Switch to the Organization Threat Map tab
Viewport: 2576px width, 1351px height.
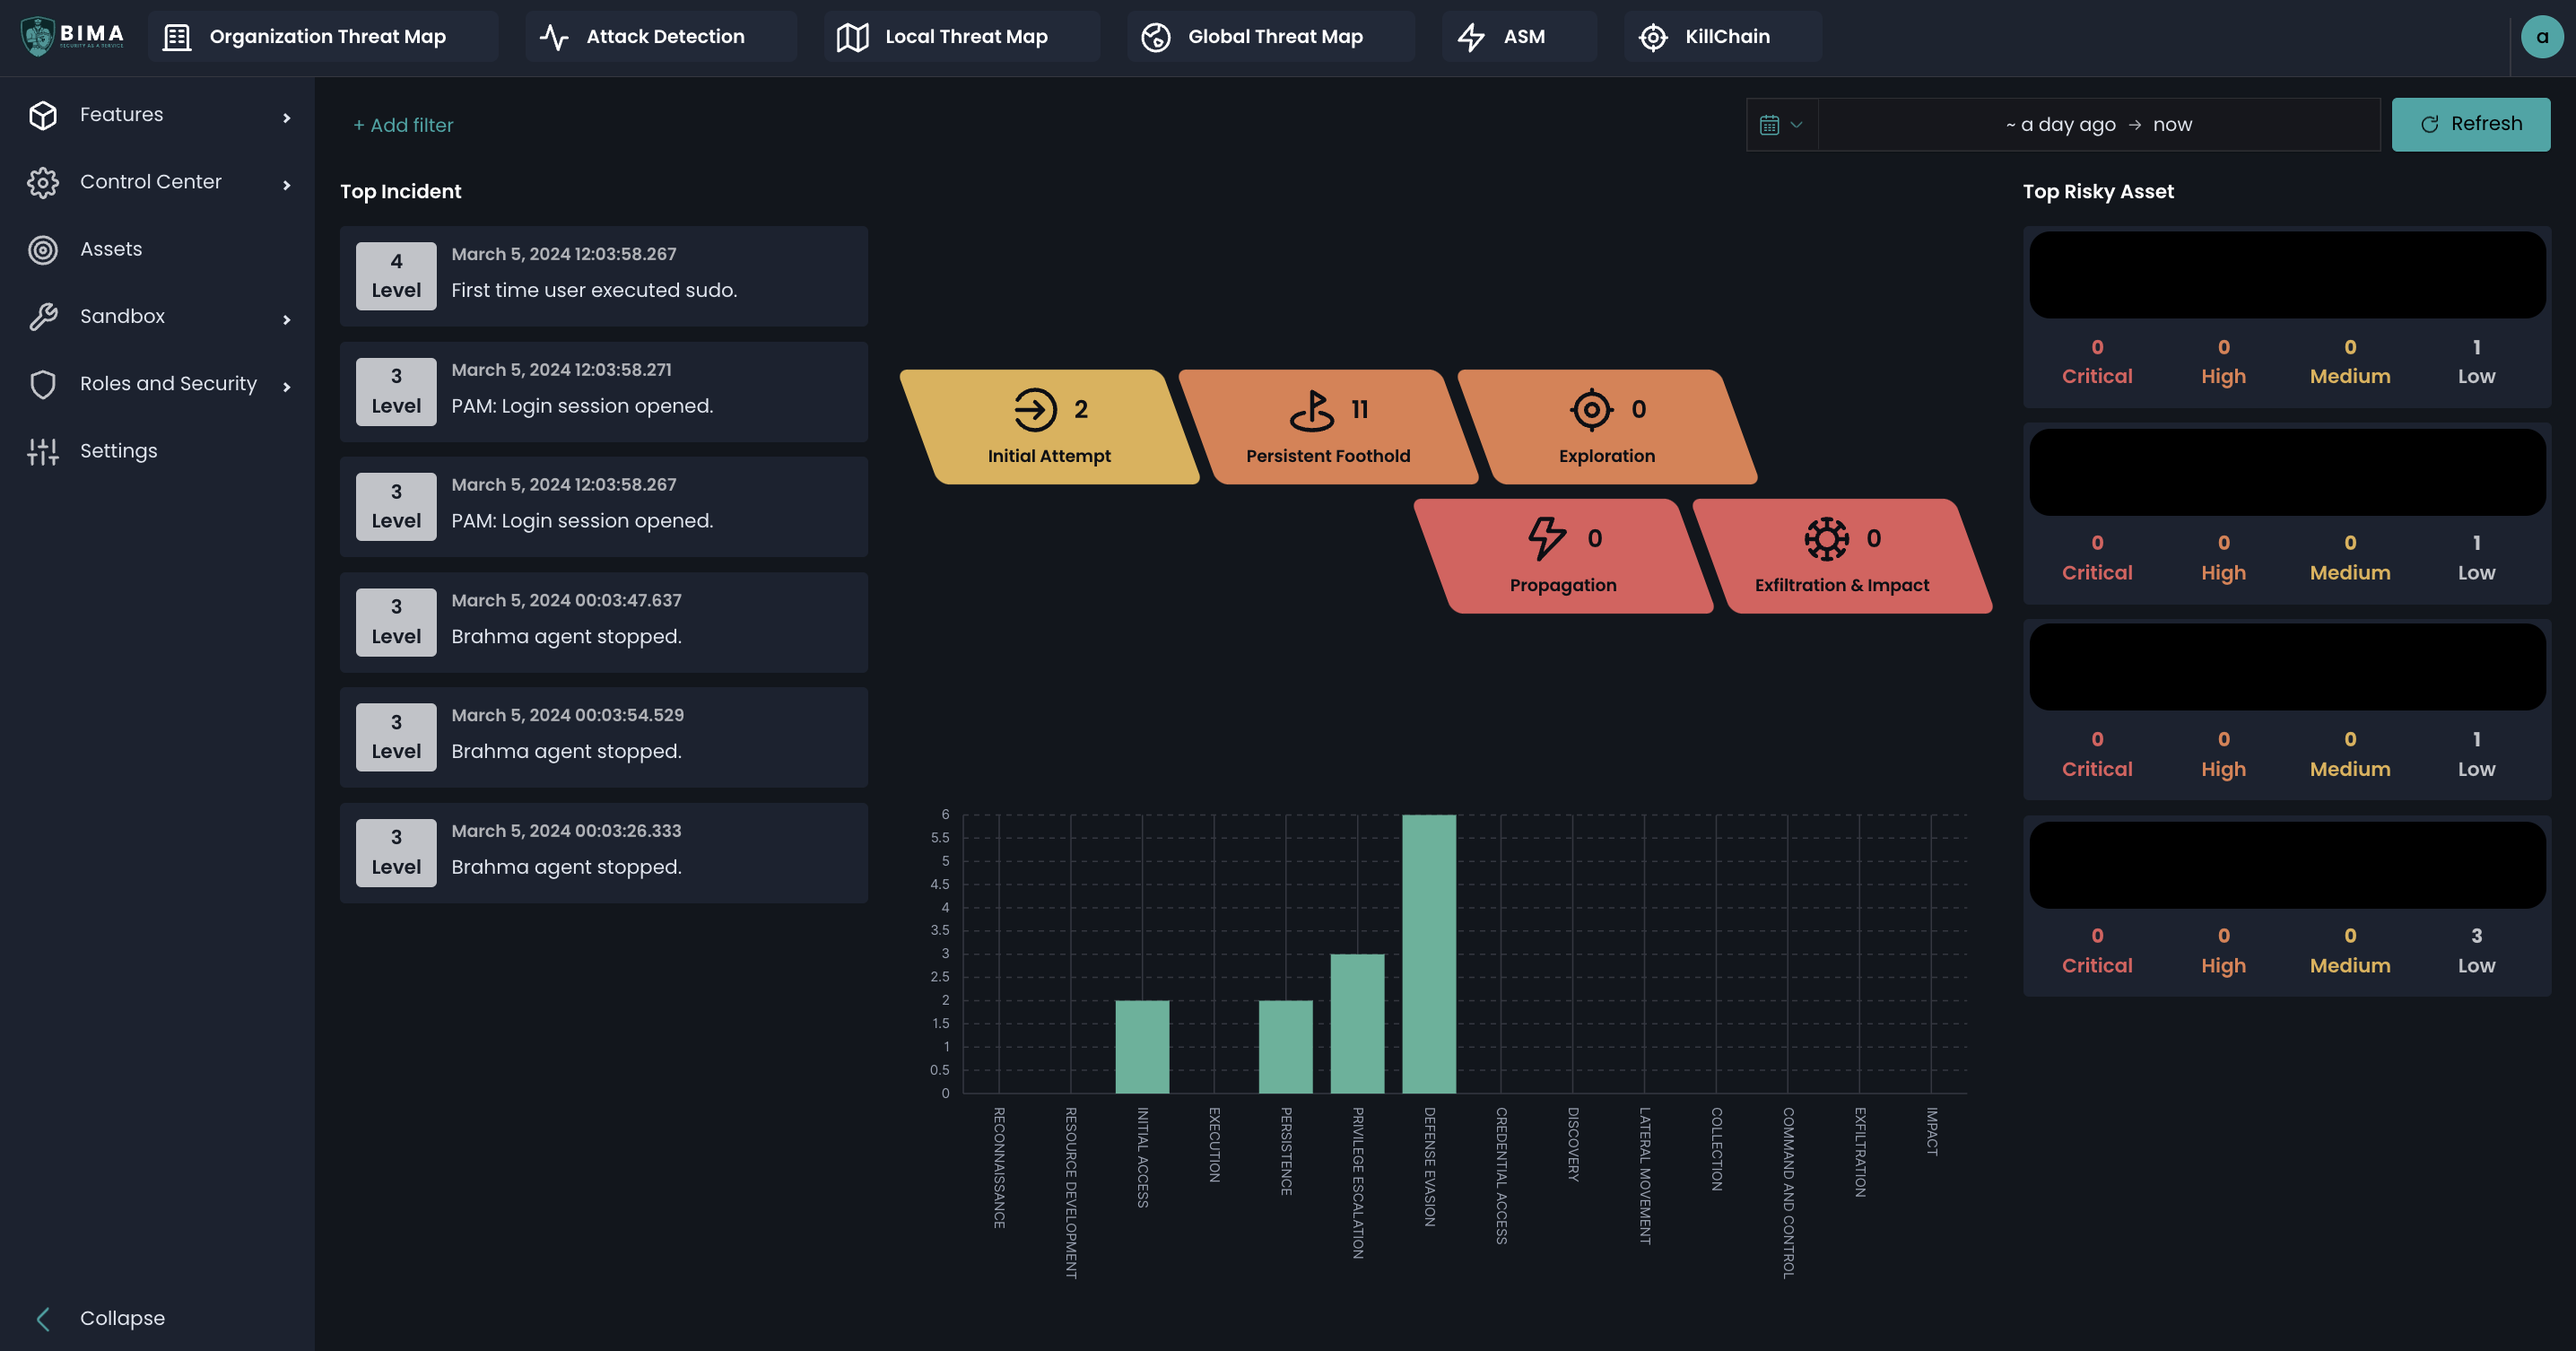[323, 36]
